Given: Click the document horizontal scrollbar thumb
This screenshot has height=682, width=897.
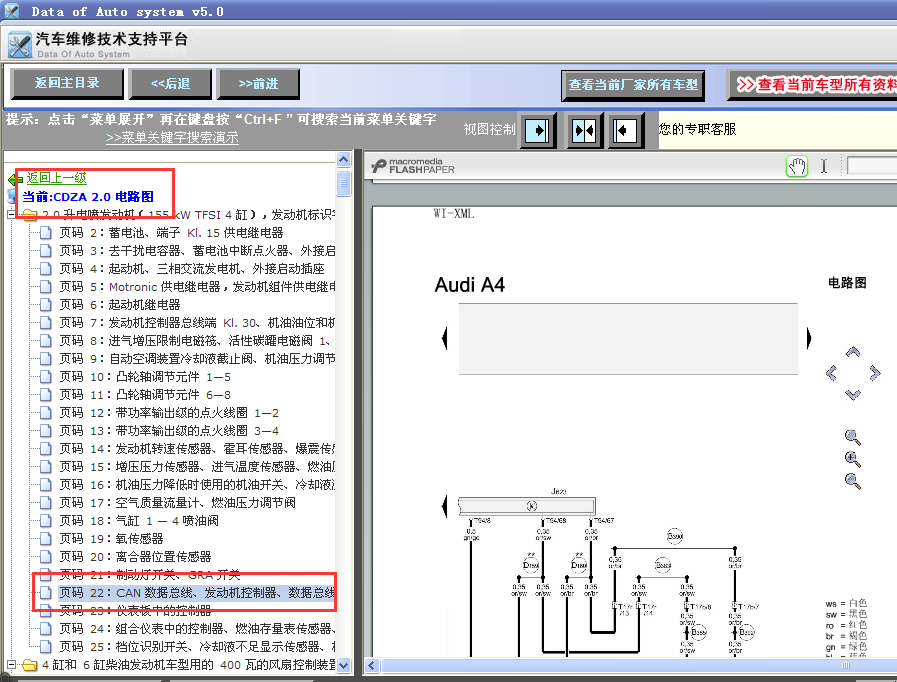Looking at the screenshot, I should pyautogui.click(x=638, y=665).
